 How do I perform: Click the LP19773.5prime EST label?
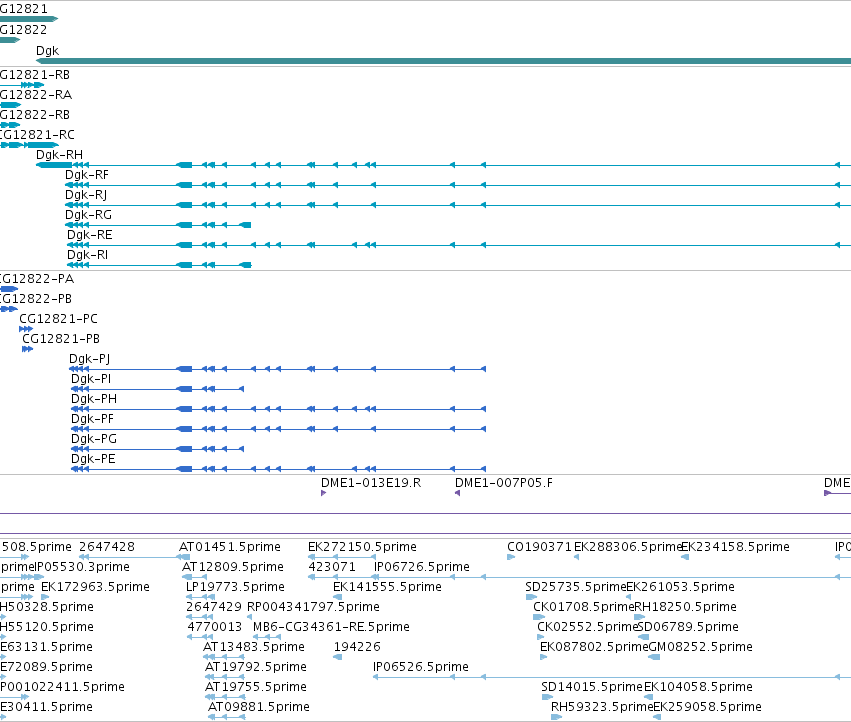coord(236,587)
